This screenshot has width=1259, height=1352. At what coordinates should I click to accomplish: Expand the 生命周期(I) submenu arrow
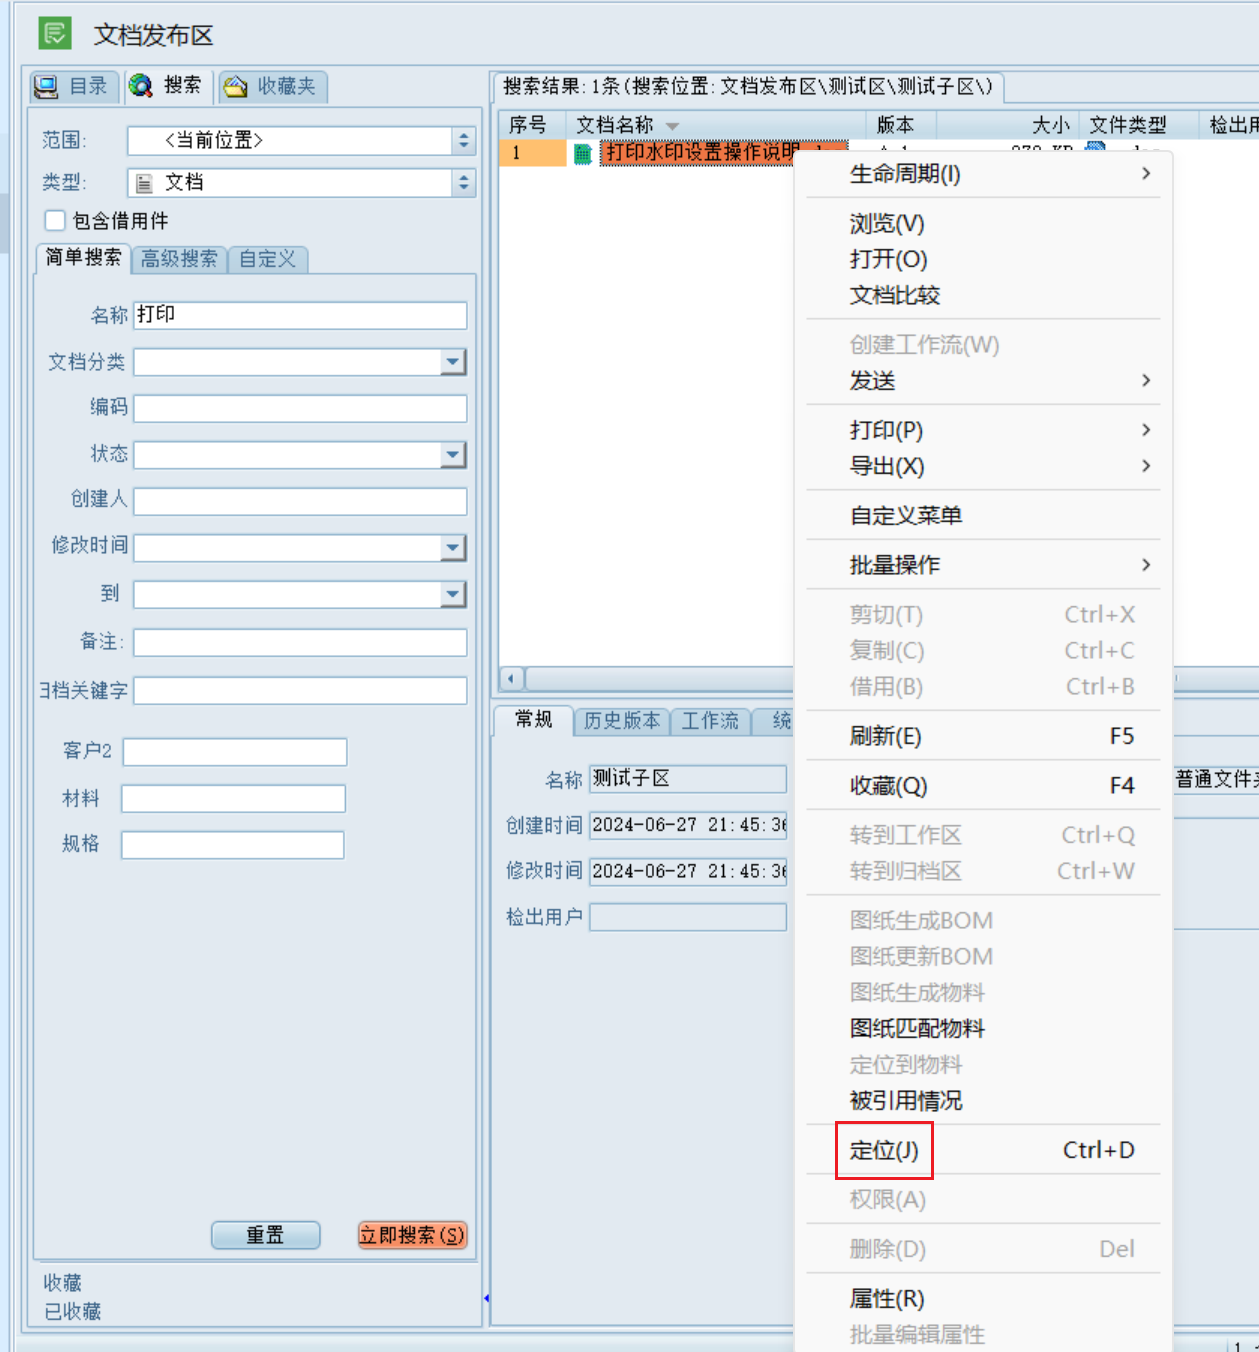click(1146, 174)
